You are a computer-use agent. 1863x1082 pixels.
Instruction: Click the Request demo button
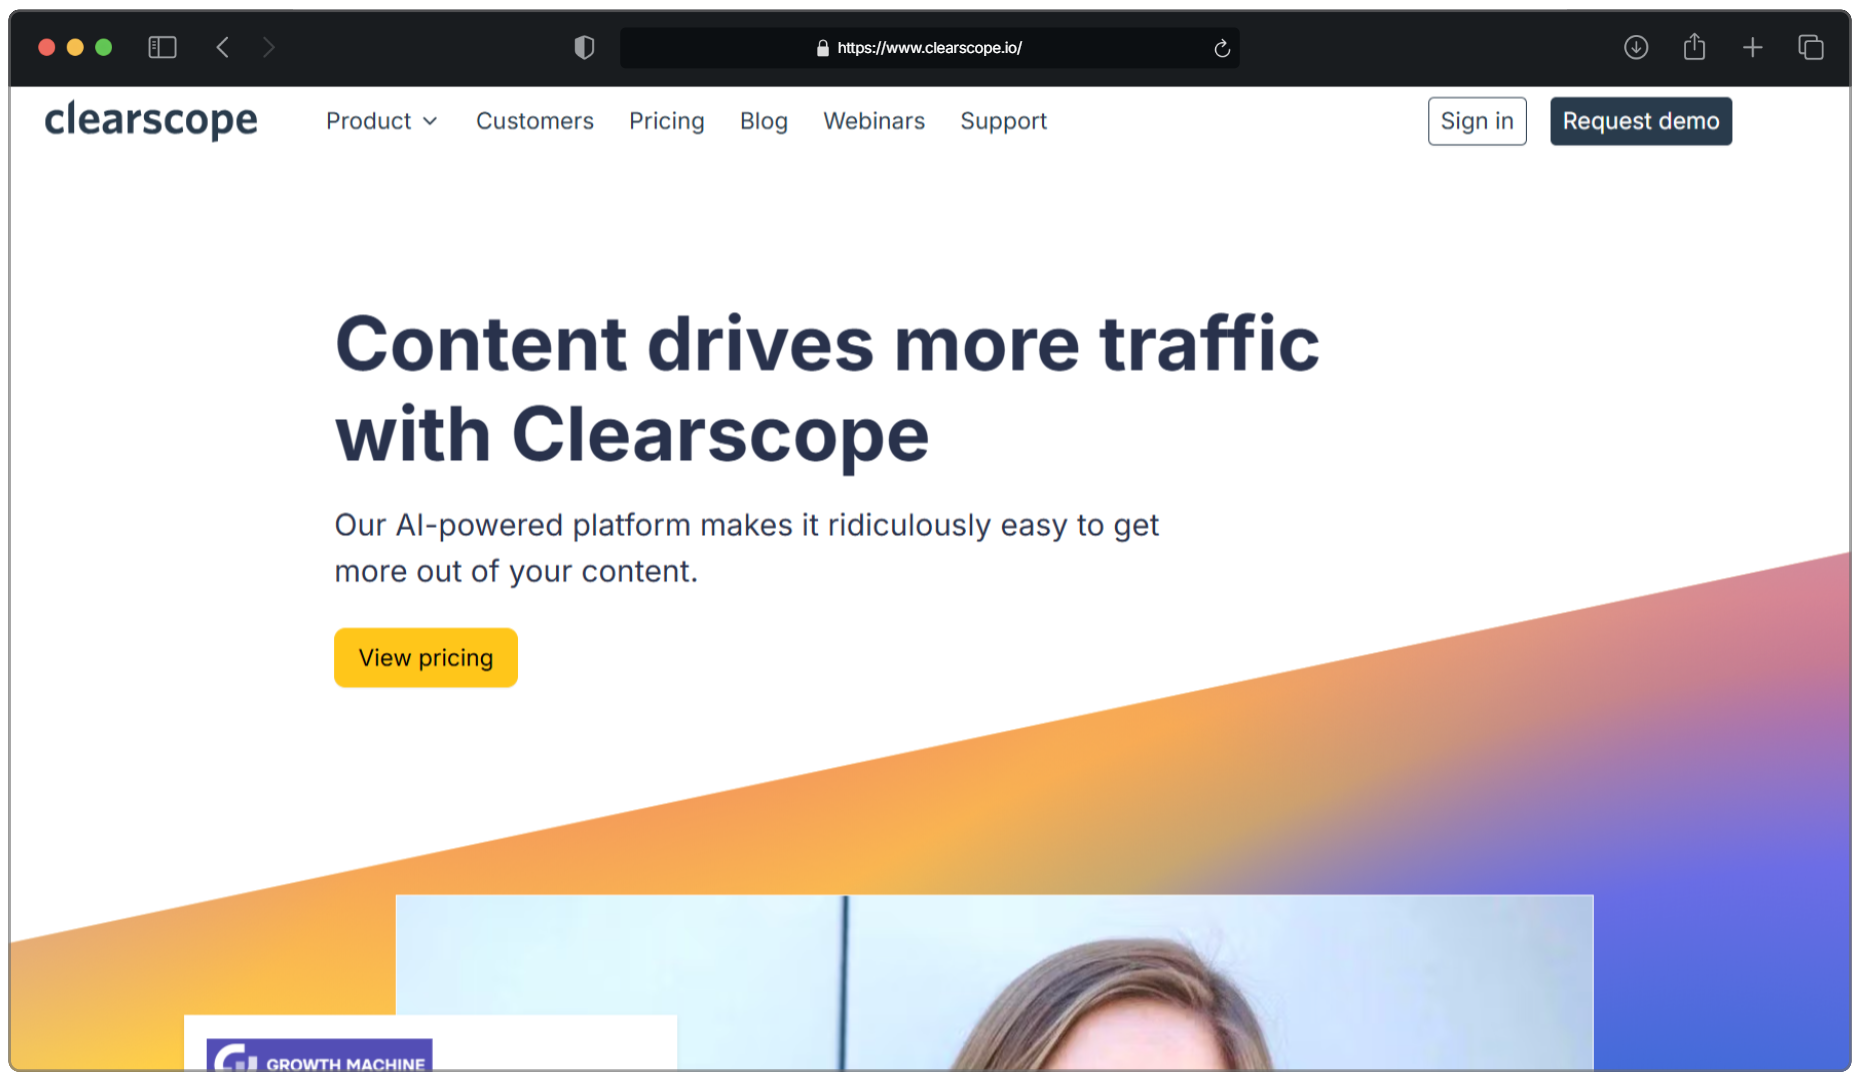[1641, 121]
